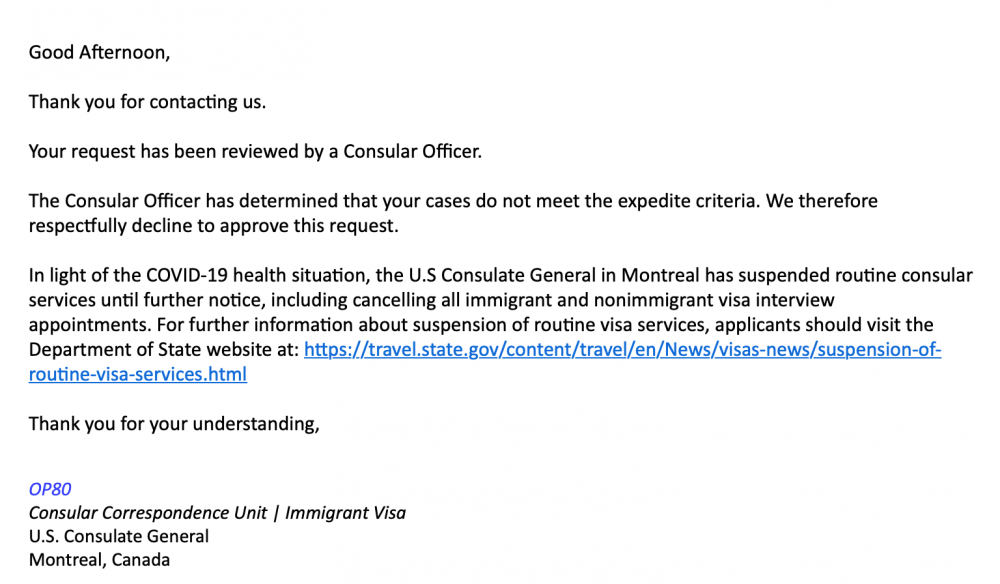Click 'Department of State website at:' text
Screen dimensions: 1000x584
click(x=164, y=350)
